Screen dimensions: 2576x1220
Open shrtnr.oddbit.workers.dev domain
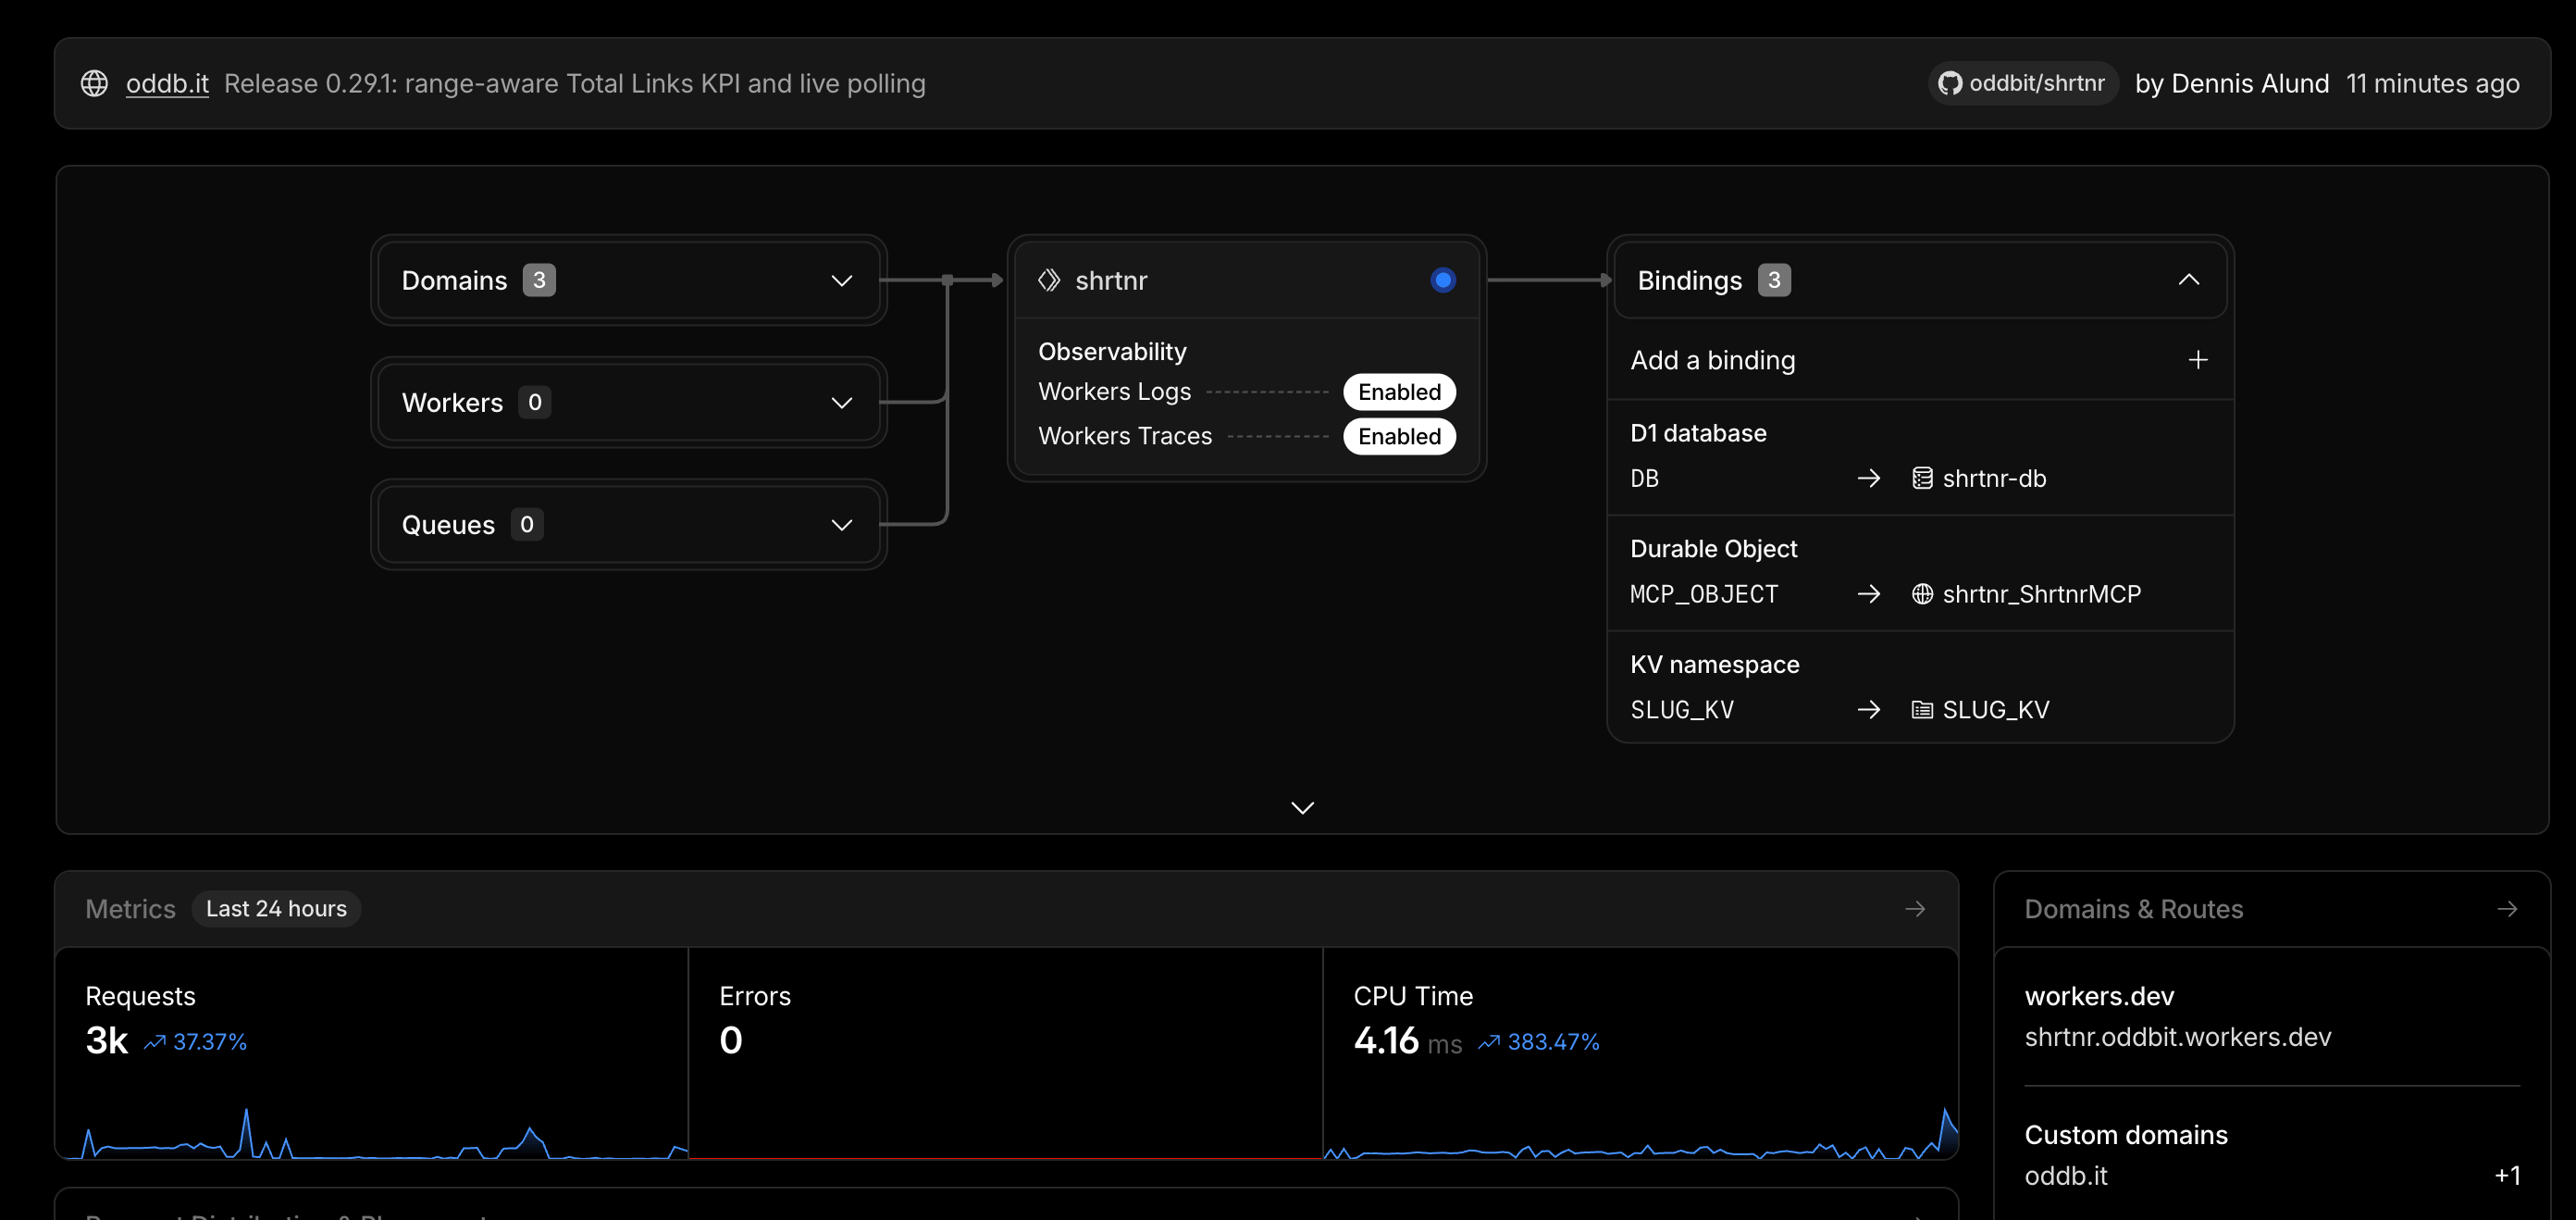coord(2177,1037)
